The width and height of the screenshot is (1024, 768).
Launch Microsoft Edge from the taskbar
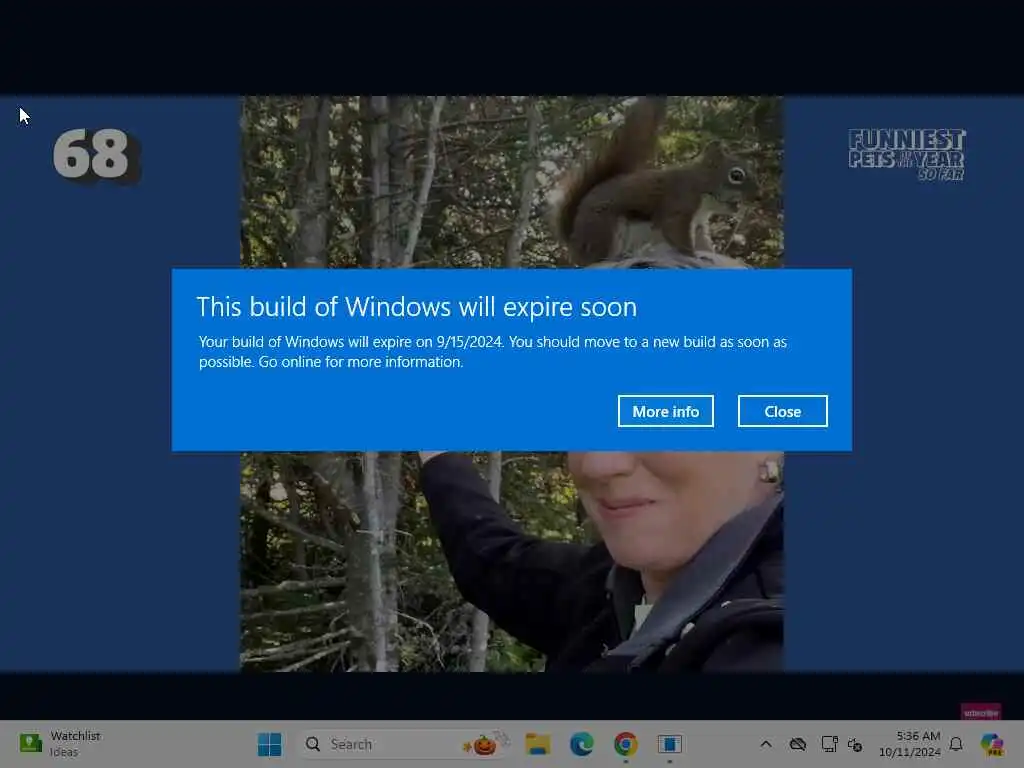click(581, 744)
